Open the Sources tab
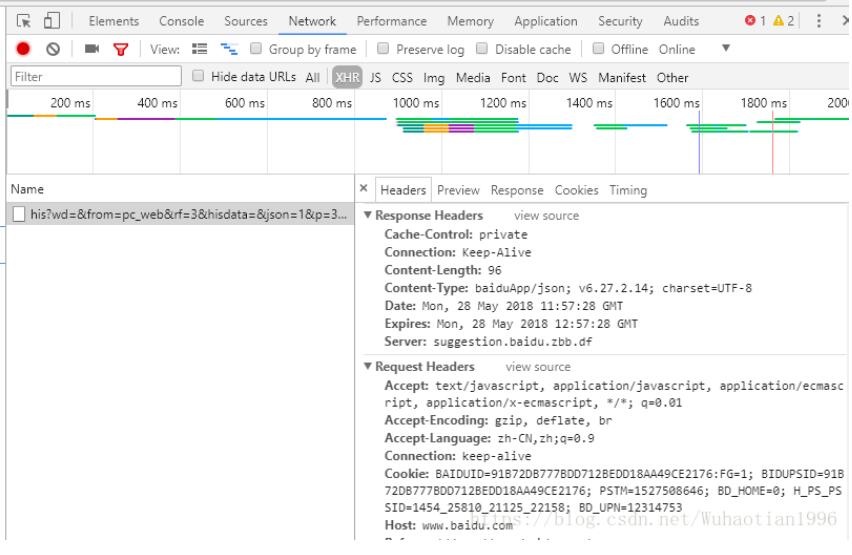 point(246,21)
